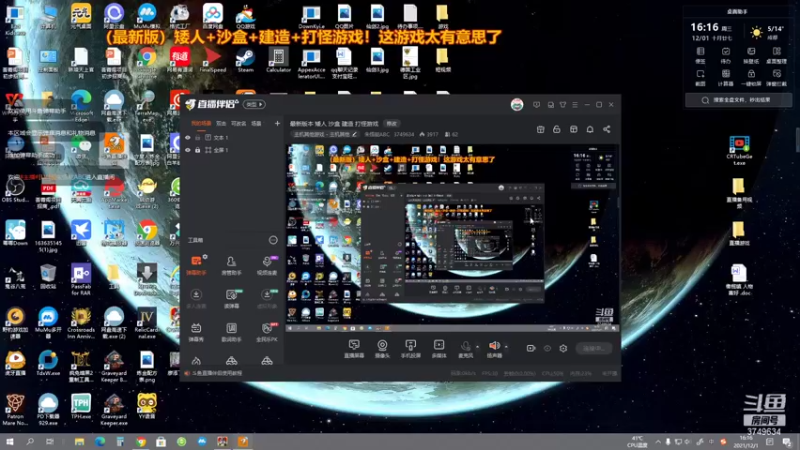This screenshot has width=800, height=450.
Task: Add a 多媒体 multimedia source
Action: (x=439, y=349)
